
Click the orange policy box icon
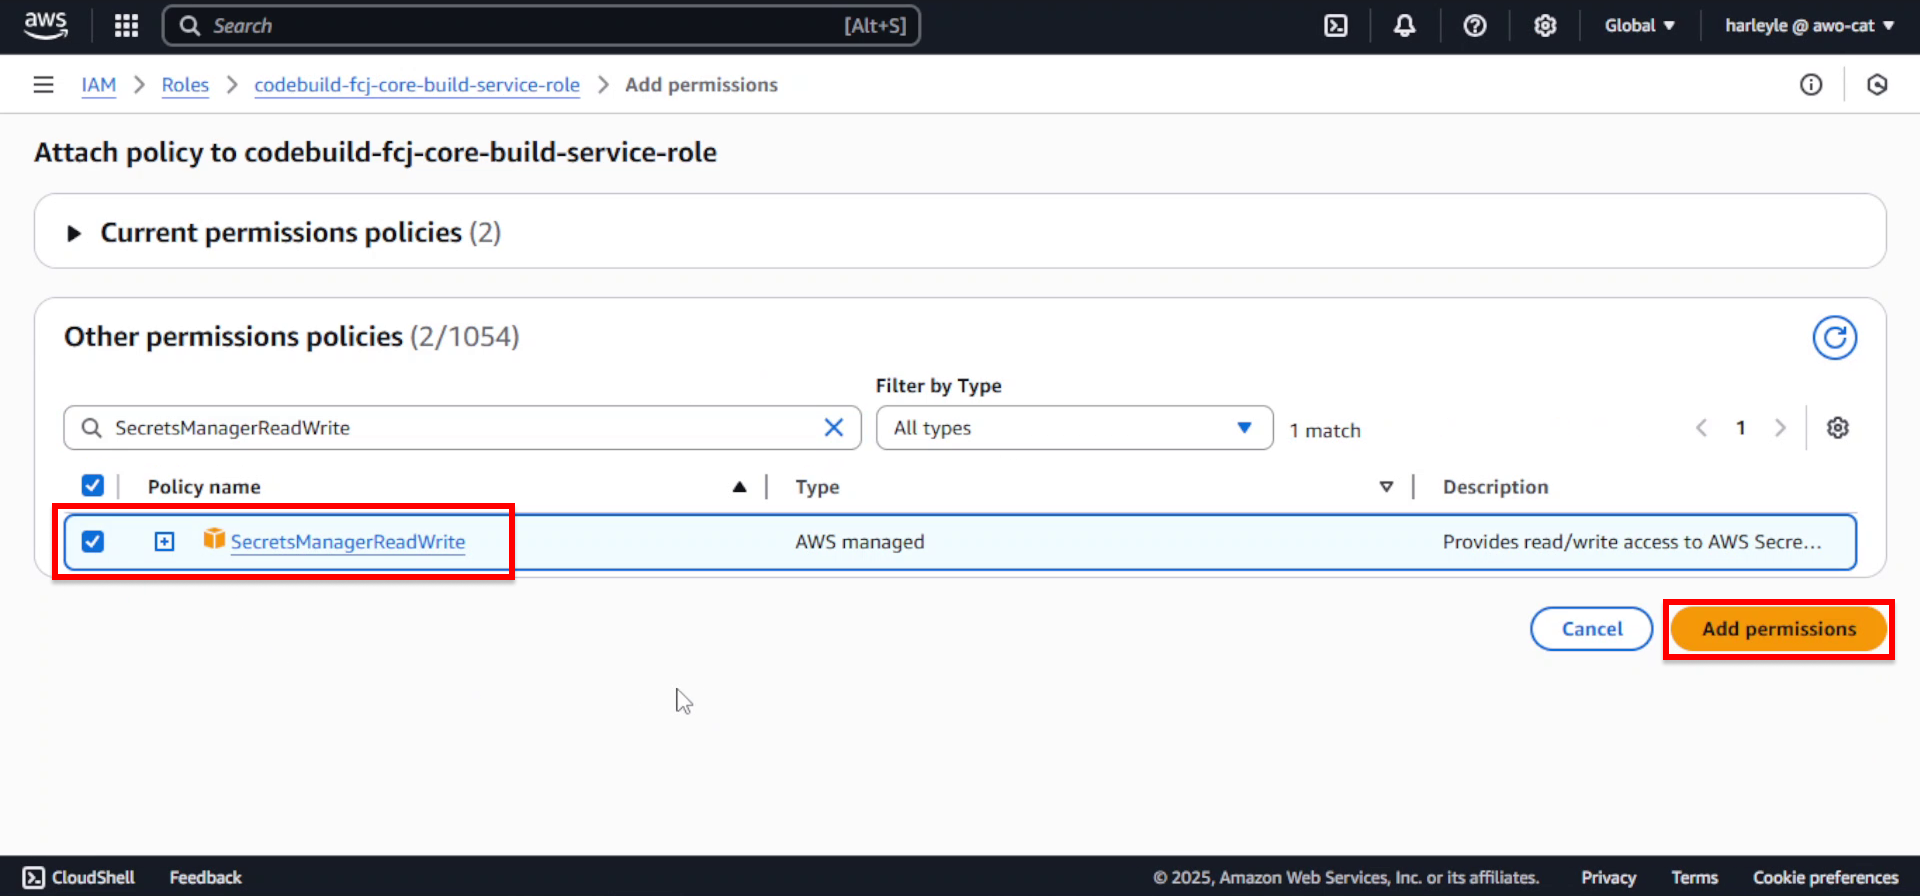(214, 539)
